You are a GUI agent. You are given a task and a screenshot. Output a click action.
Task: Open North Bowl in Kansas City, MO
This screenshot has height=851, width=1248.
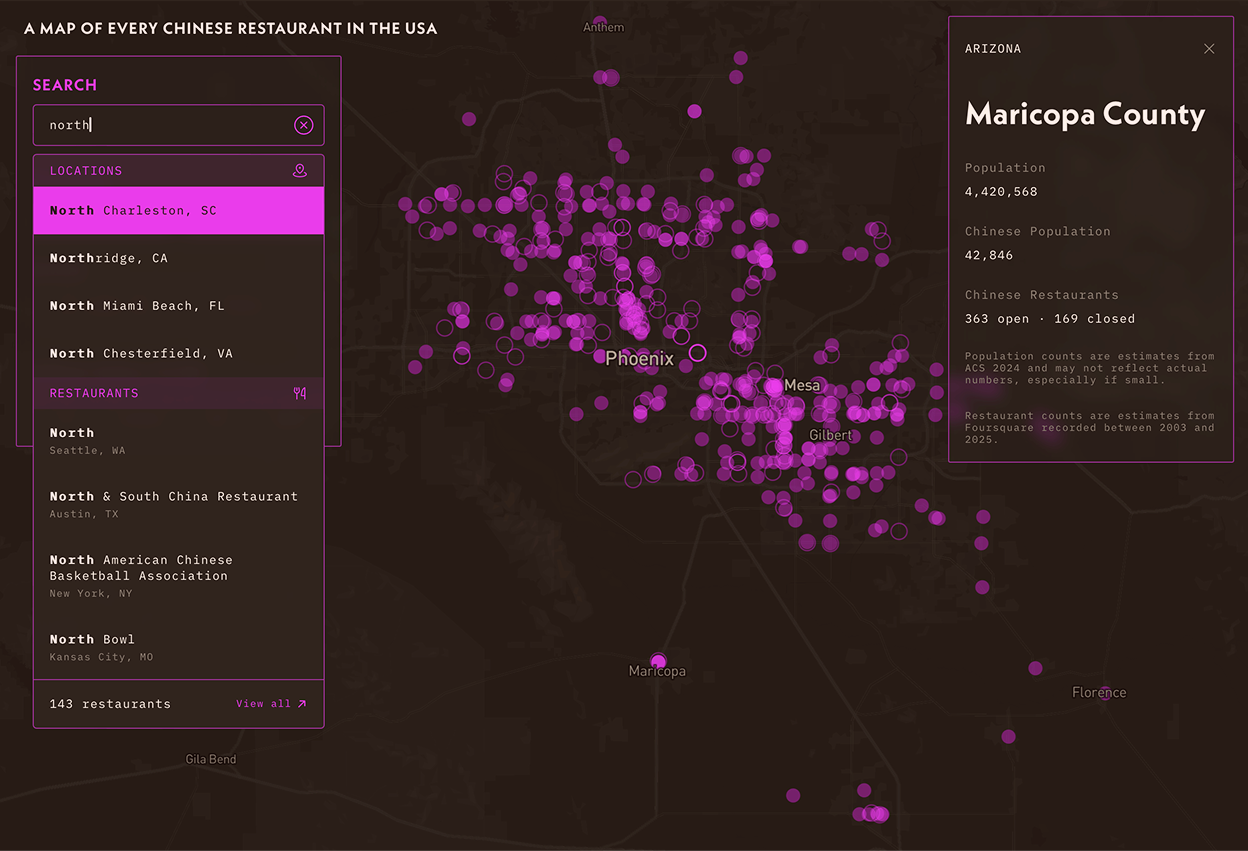point(179,647)
